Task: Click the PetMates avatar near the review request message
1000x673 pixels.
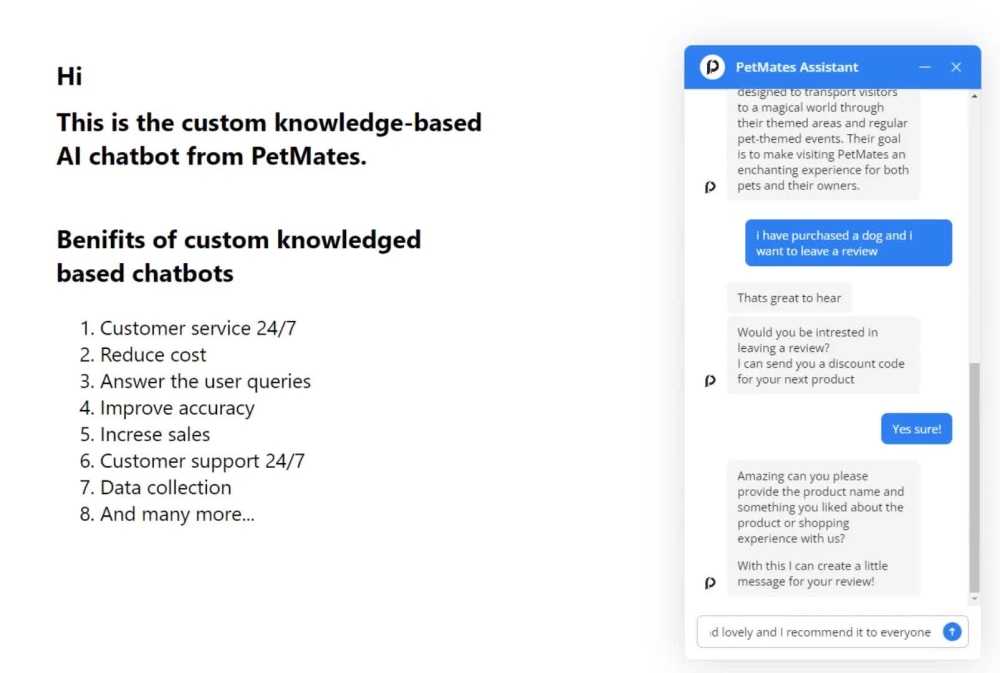Action: point(710,582)
